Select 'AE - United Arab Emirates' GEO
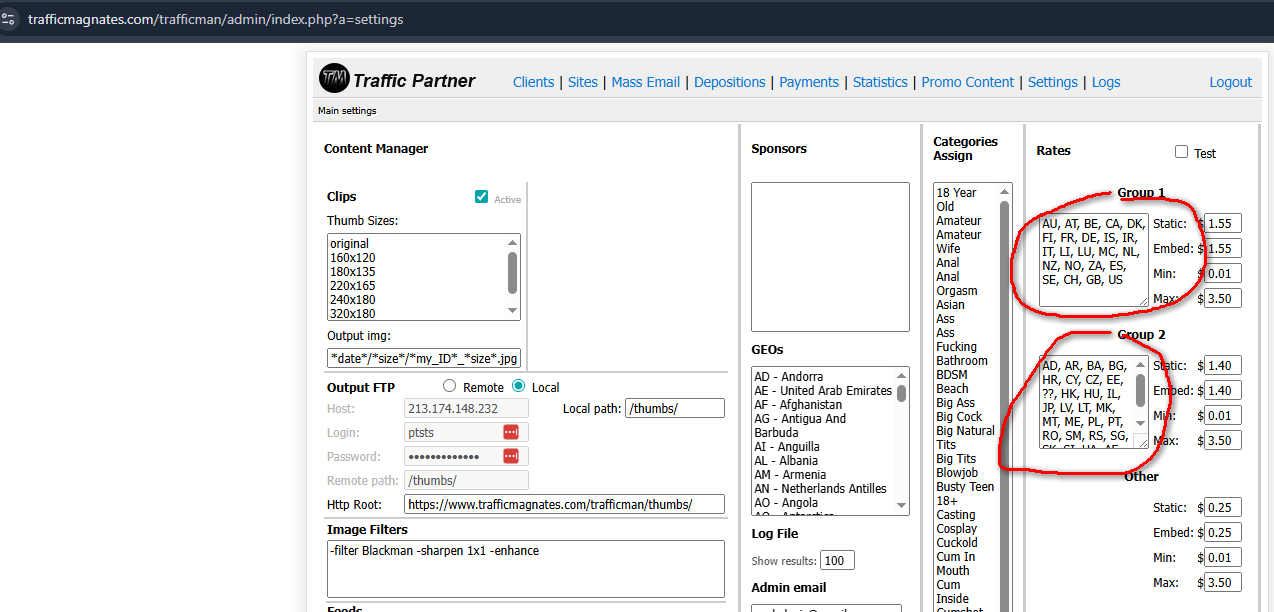1274x612 pixels. coord(824,390)
